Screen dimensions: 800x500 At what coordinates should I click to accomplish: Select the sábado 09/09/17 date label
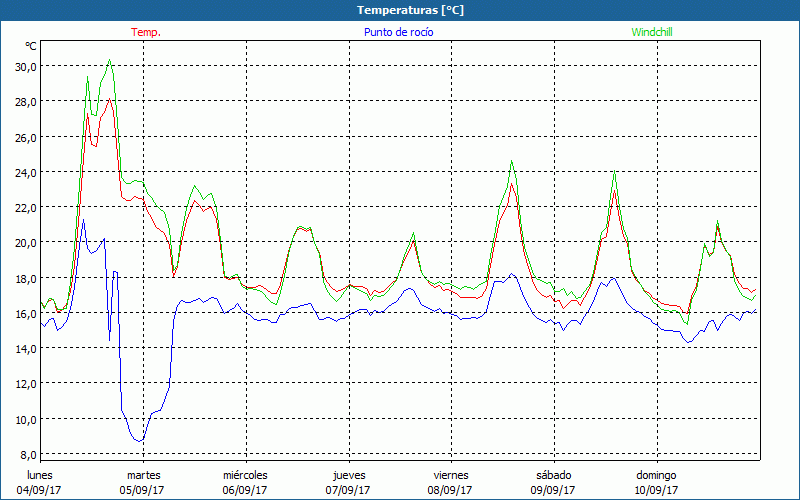click(x=553, y=482)
